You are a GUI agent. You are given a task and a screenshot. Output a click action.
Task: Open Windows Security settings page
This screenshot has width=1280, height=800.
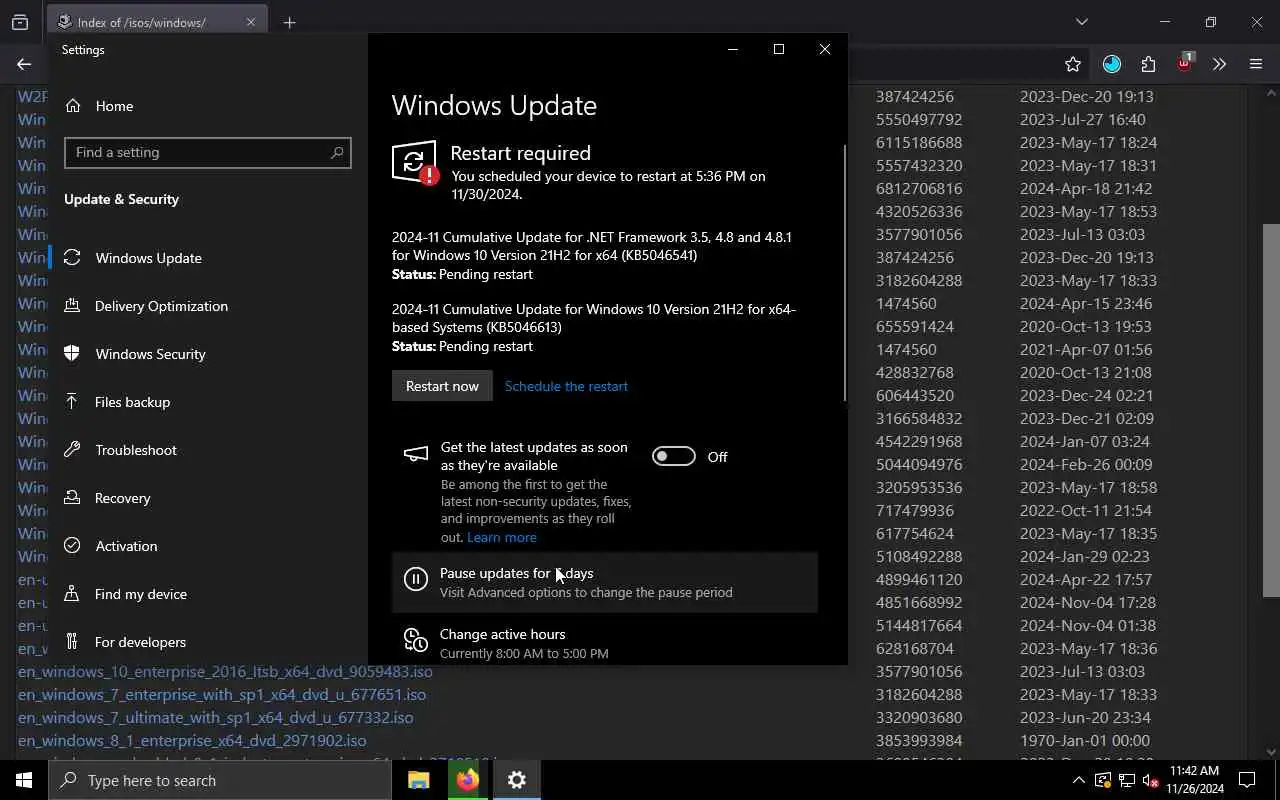pos(150,354)
